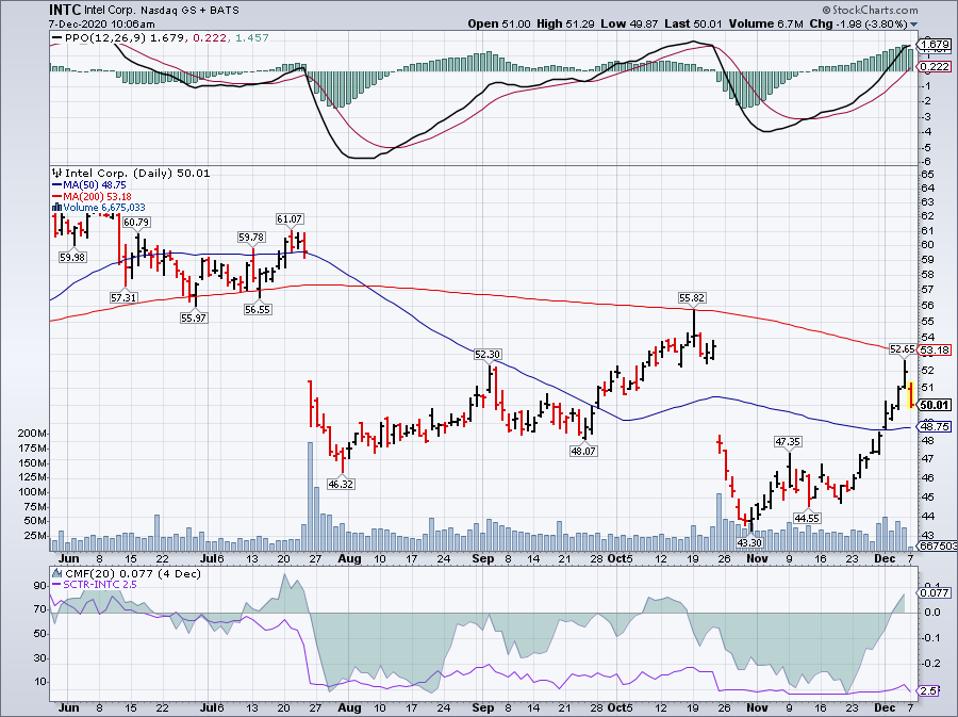Click the red MA(200) legend line swatch
The height and width of the screenshot is (717, 958).
click(x=57, y=196)
